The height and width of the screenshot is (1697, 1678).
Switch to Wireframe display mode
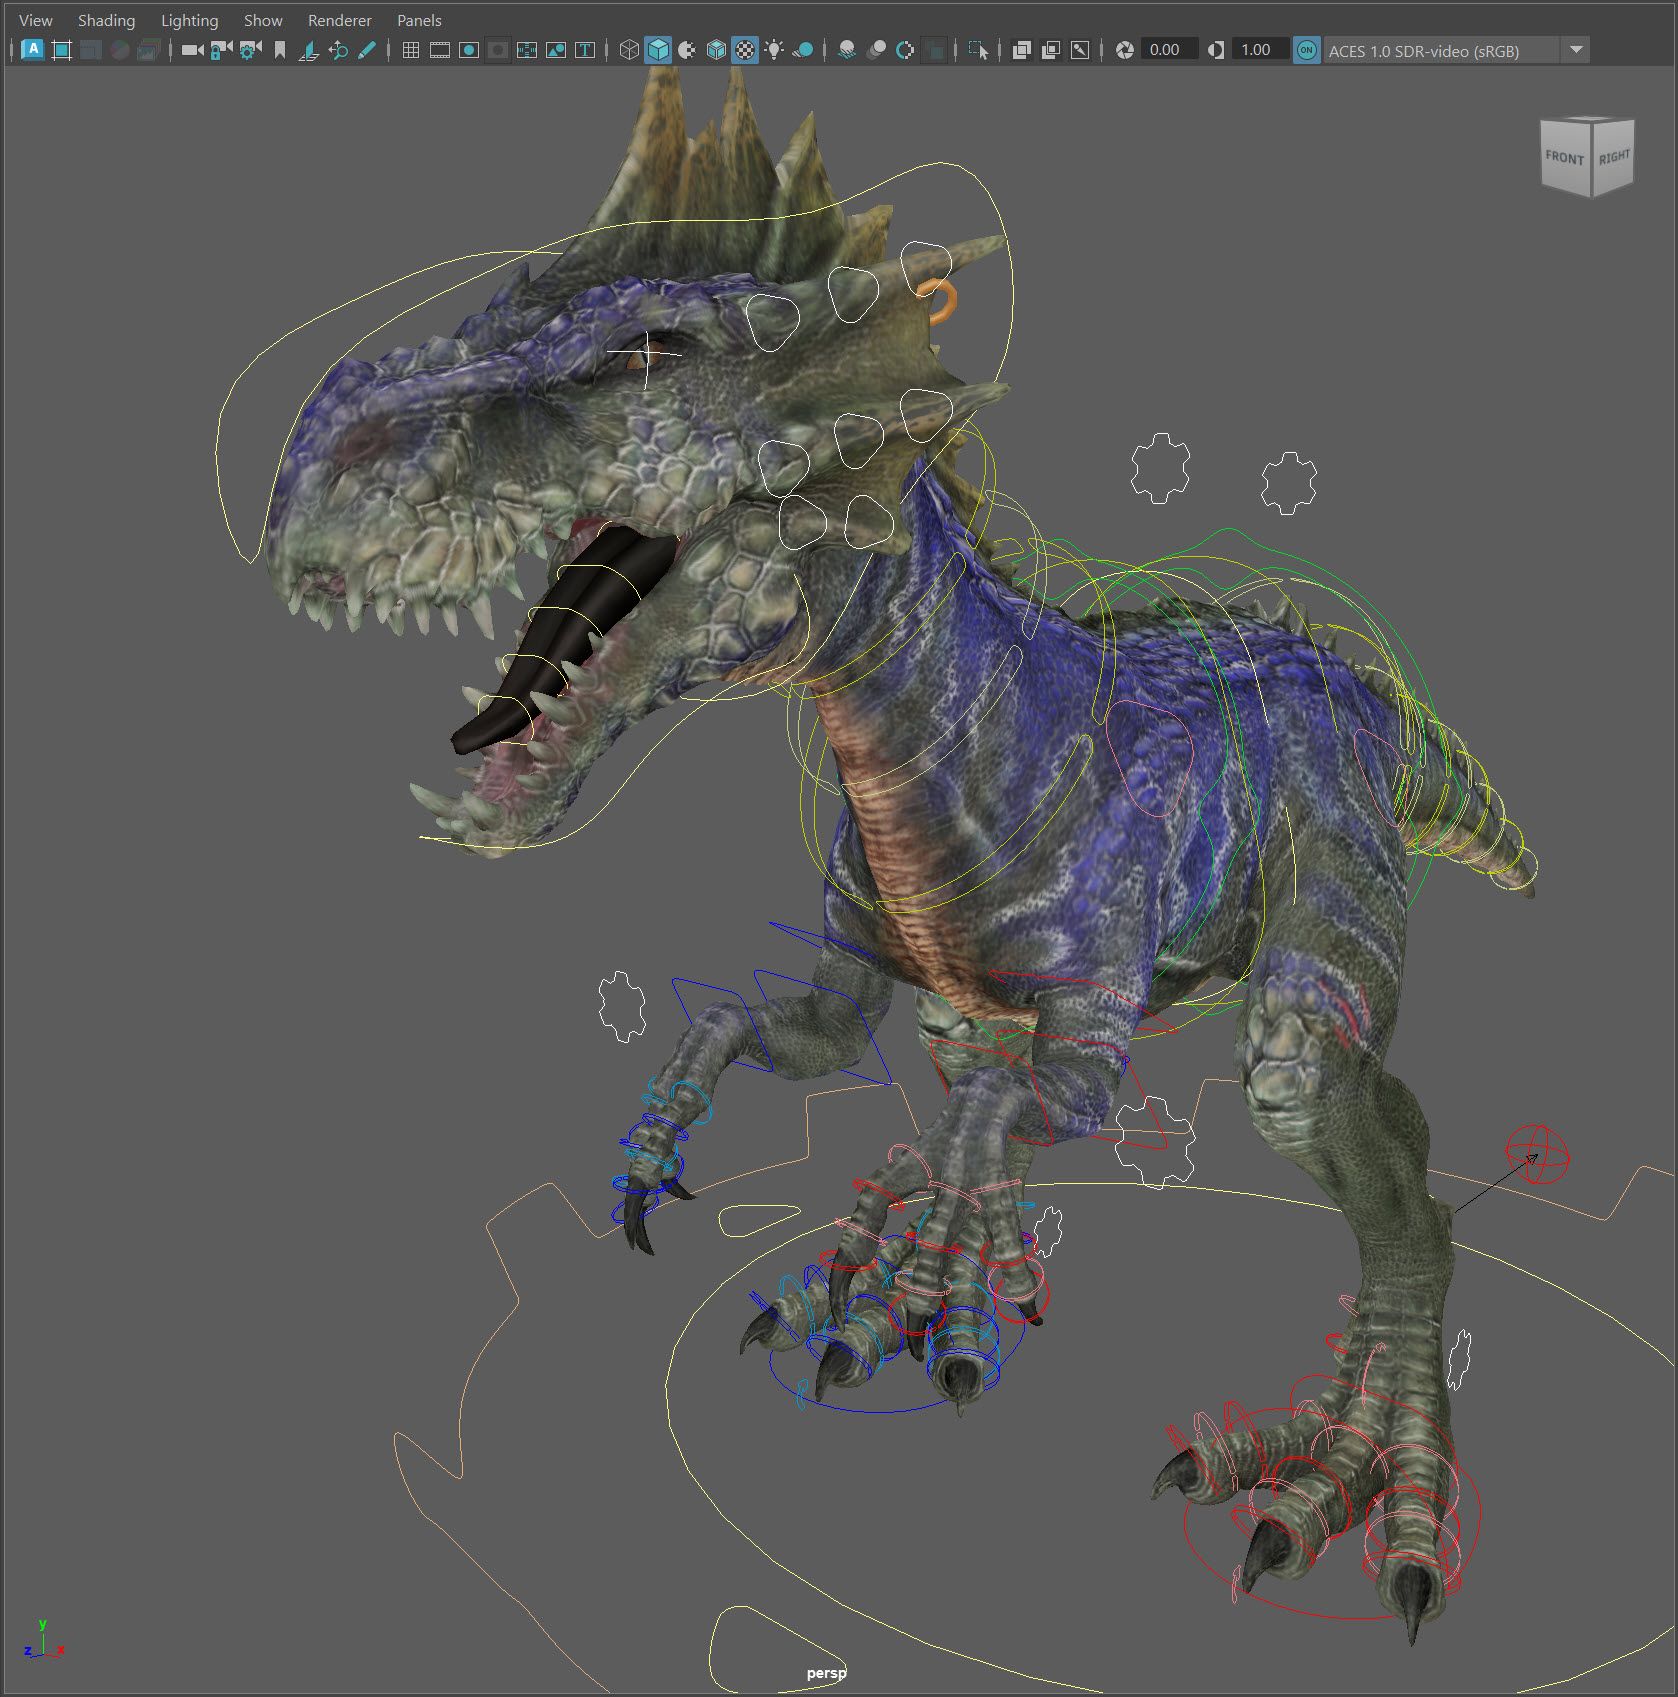[x=629, y=49]
